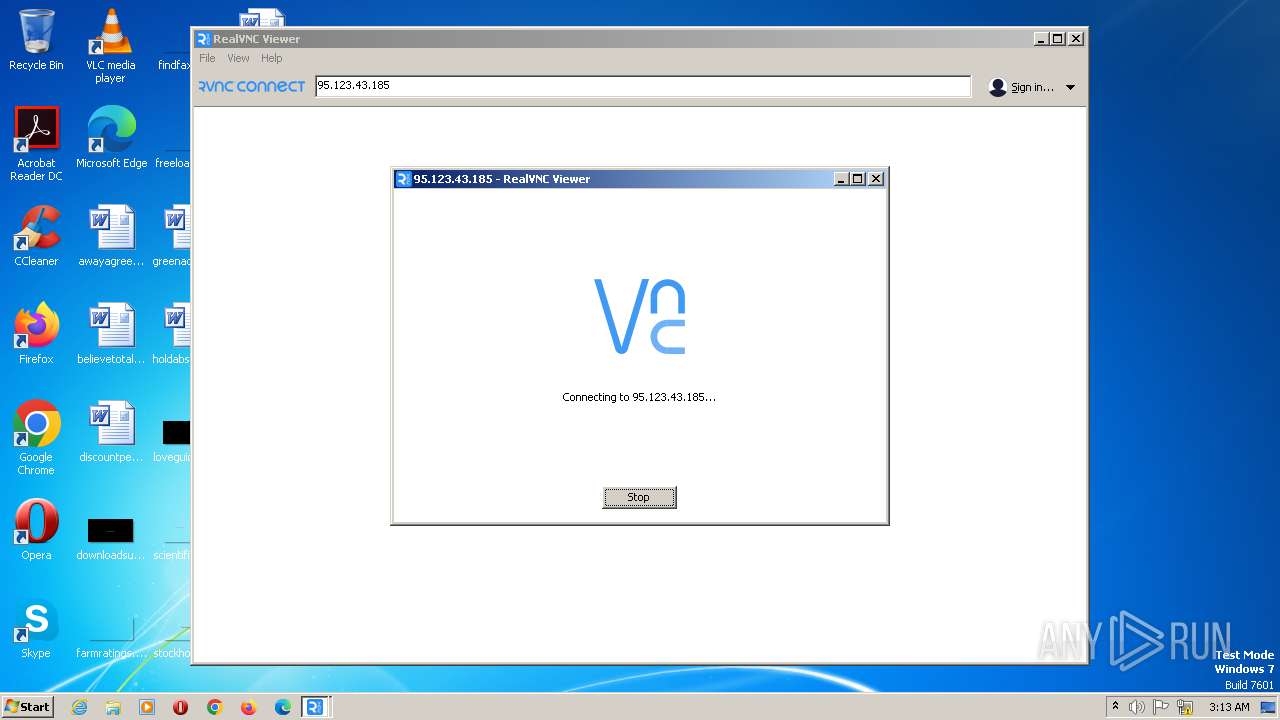The height and width of the screenshot is (720, 1280).
Task: Open Recycle Bin desktop icon
Action: click(36, 40)
